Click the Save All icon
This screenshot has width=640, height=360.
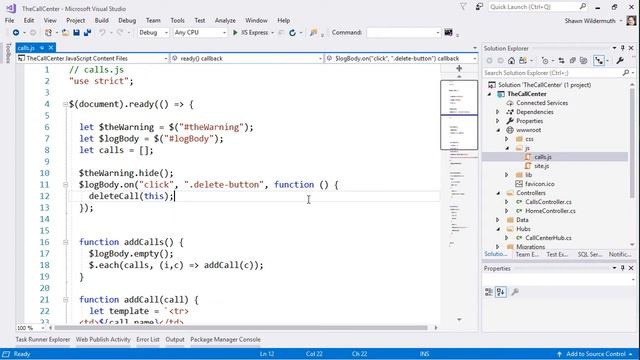(x=87, y=32)
